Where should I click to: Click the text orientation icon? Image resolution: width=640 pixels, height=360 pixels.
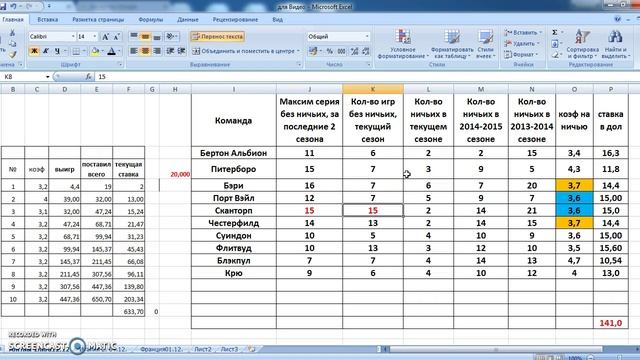(171, 37)
